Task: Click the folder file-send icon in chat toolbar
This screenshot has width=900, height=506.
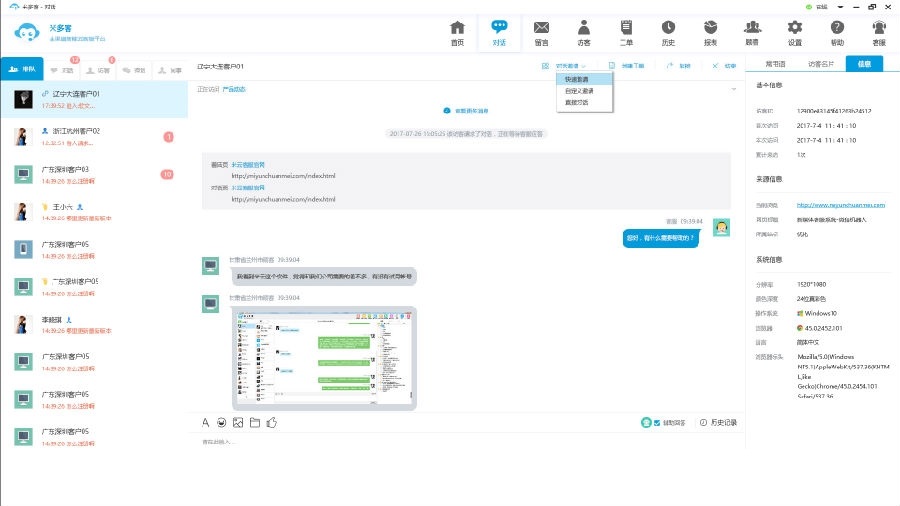Action: [x=255, y=423]
